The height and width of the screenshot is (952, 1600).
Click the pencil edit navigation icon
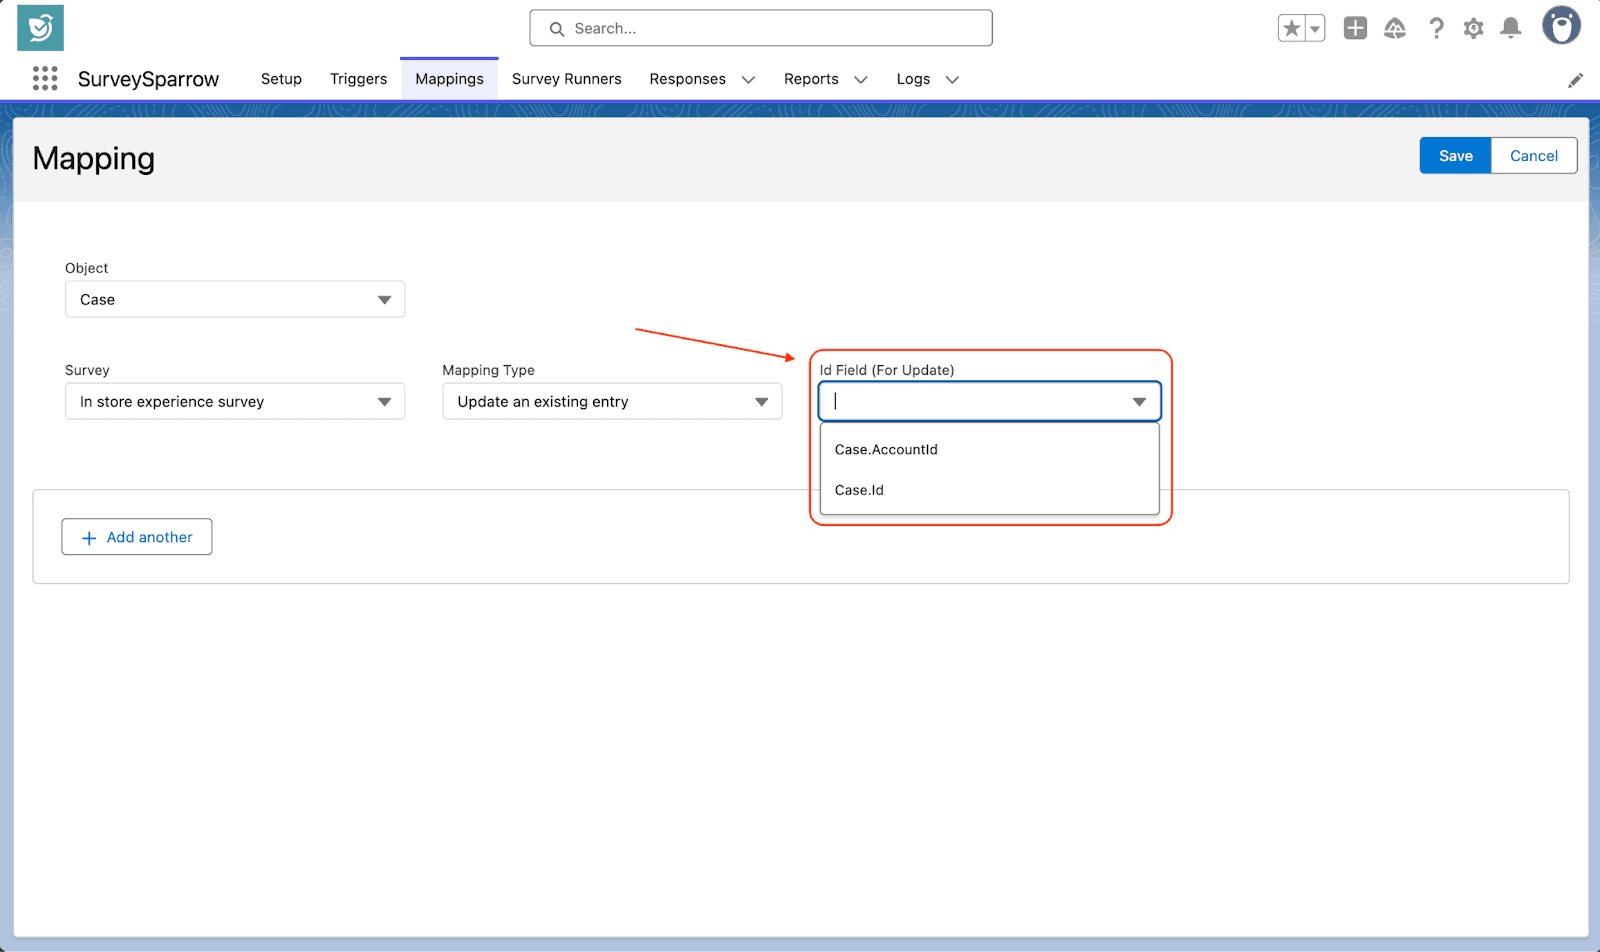1575,80
